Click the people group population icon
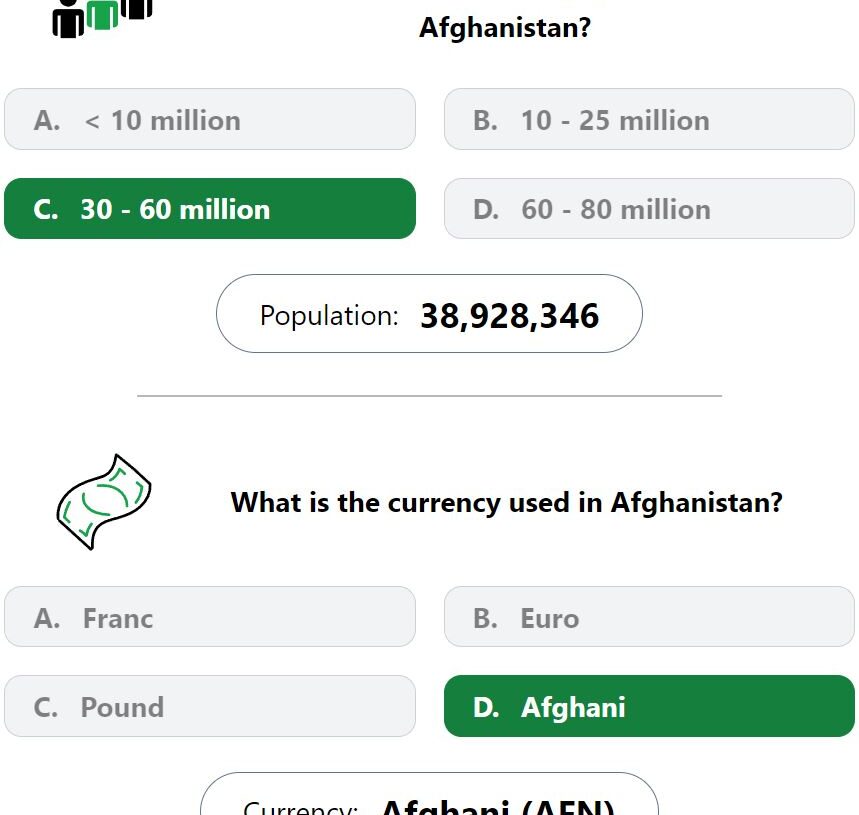 (x=102, y=18)
